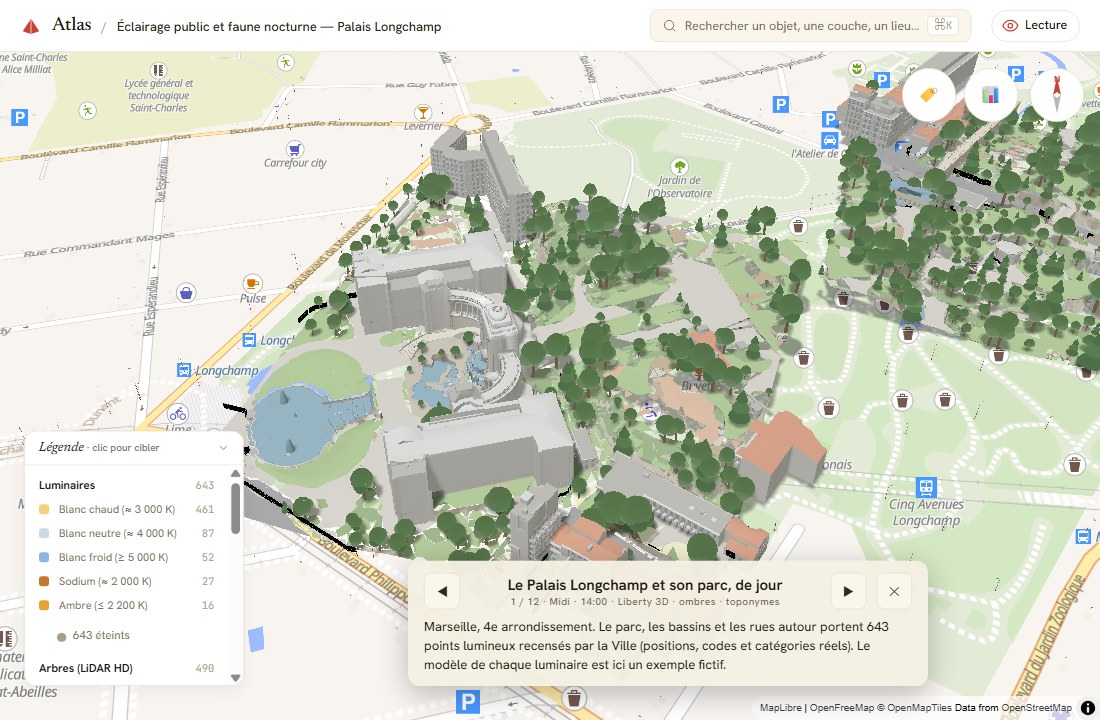The image size is (1100, 720).
Task: Open the MapLibre attribution link
Action: [781, 707]
